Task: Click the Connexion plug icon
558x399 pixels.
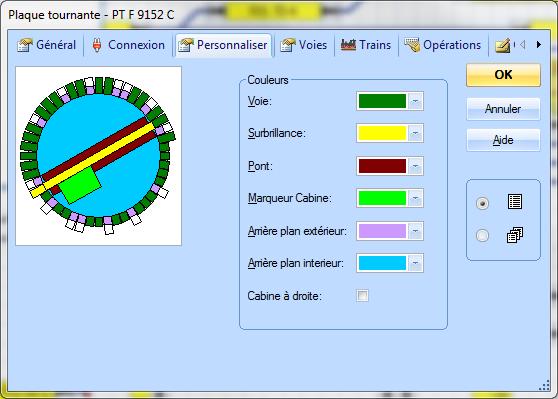Action: 97,45
